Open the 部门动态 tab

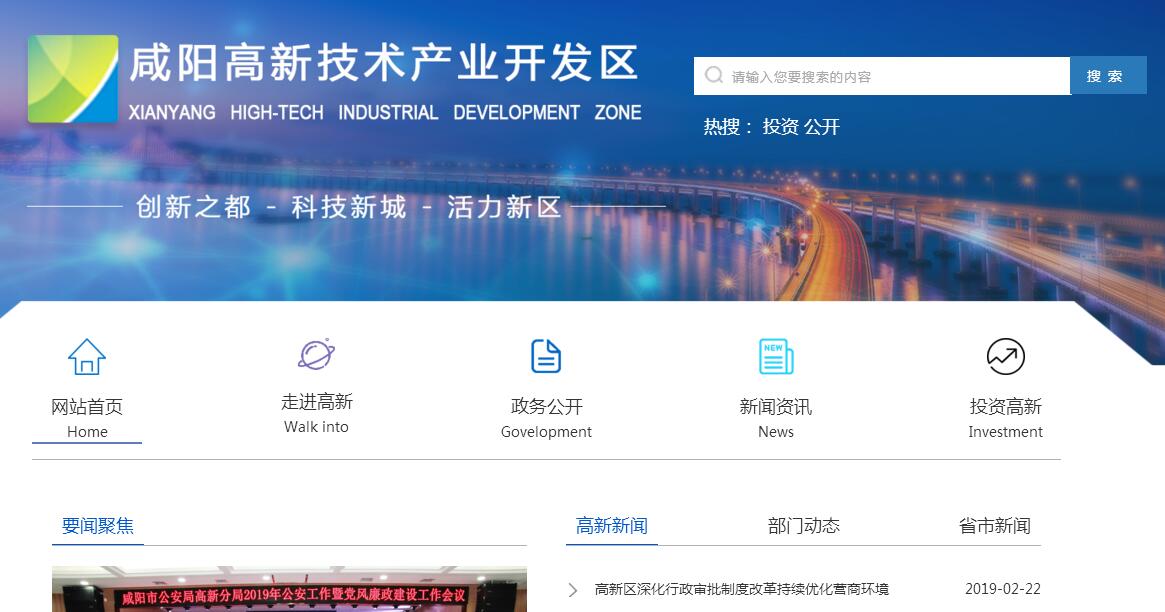click(803, 526)
